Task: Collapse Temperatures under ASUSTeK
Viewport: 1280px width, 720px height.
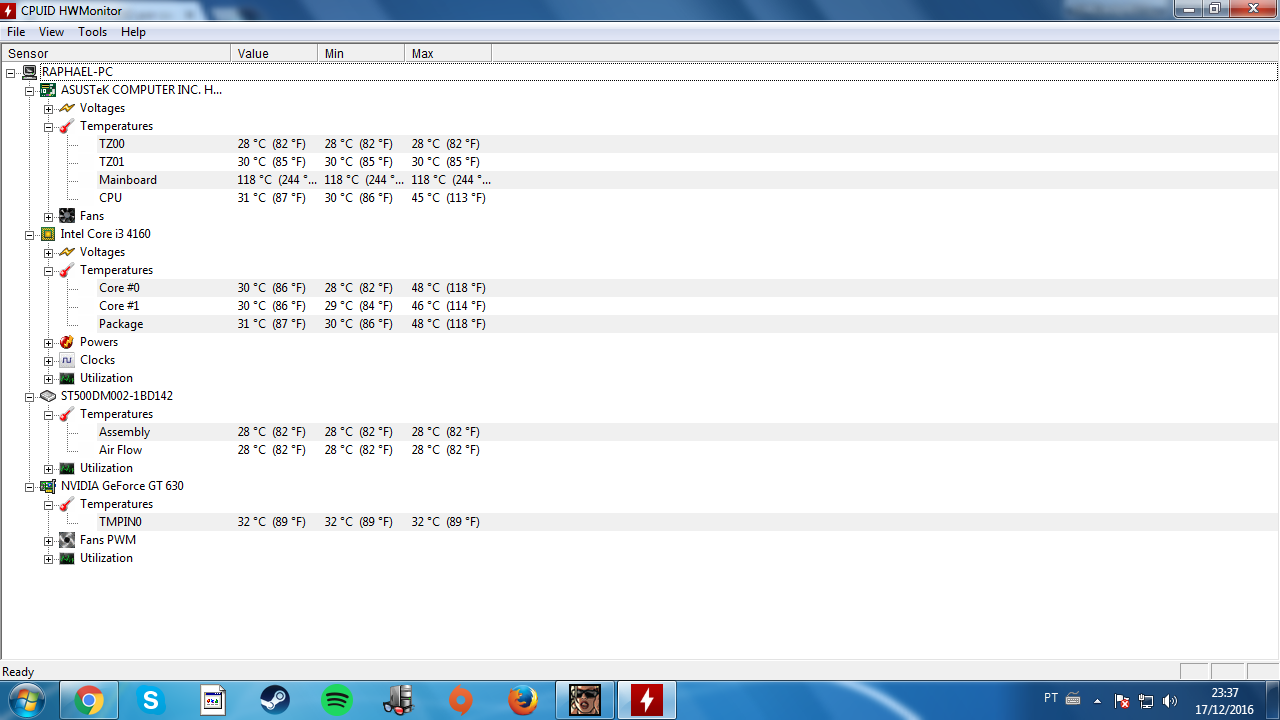Action: tap(48, 126)
